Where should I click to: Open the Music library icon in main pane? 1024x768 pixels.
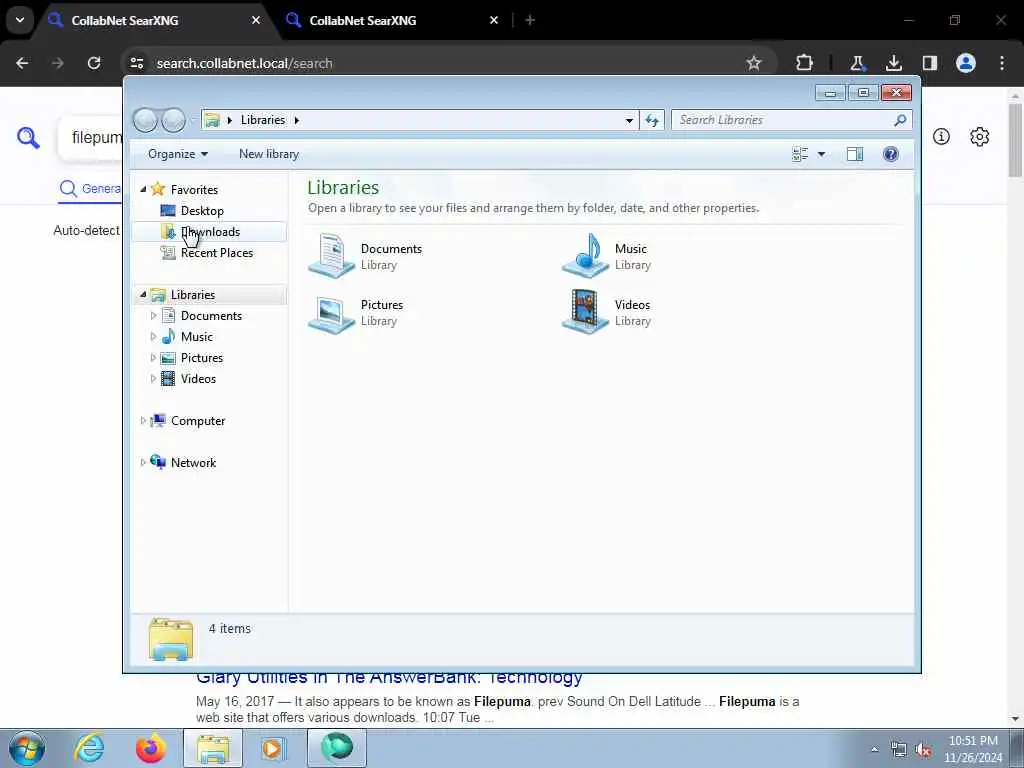586,256
